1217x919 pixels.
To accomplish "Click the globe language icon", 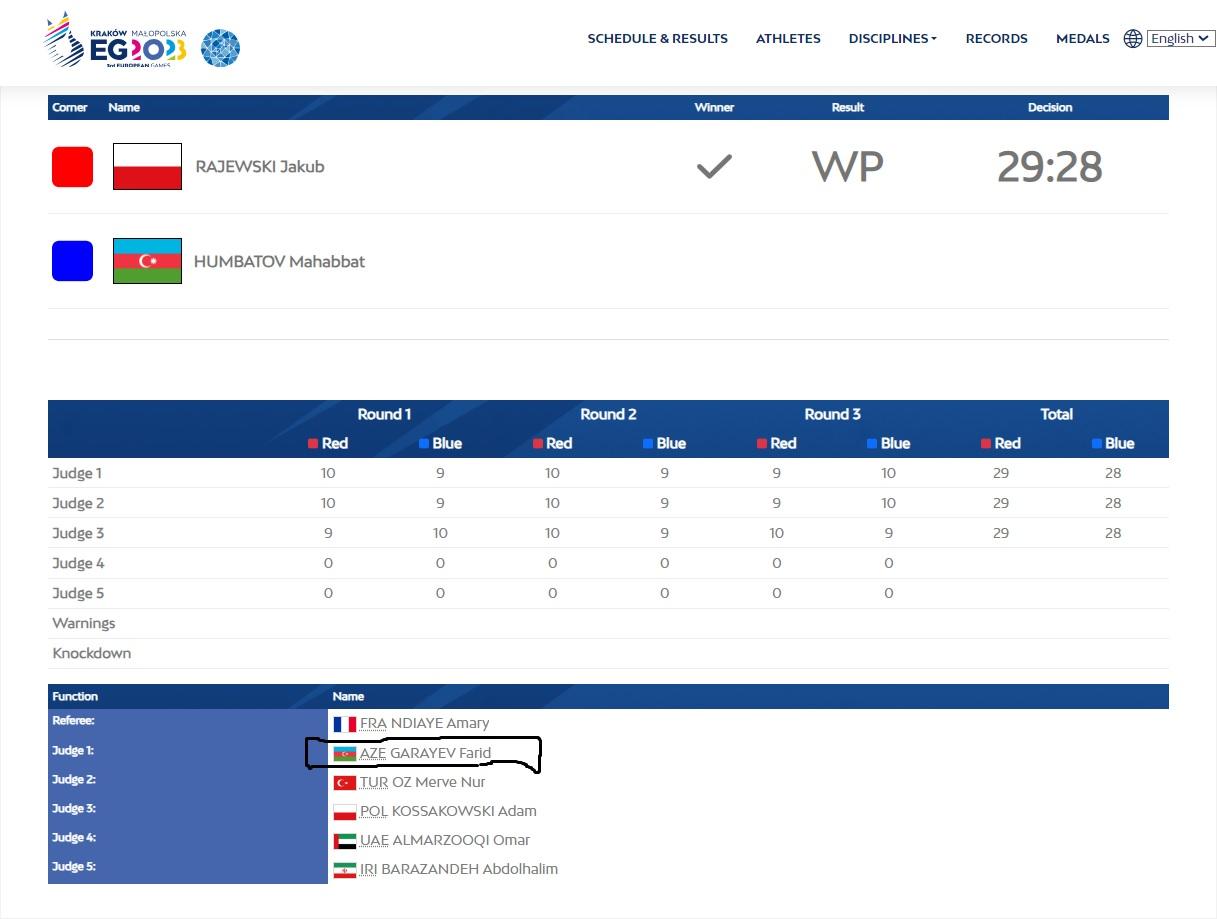I will click(1132, 39).
